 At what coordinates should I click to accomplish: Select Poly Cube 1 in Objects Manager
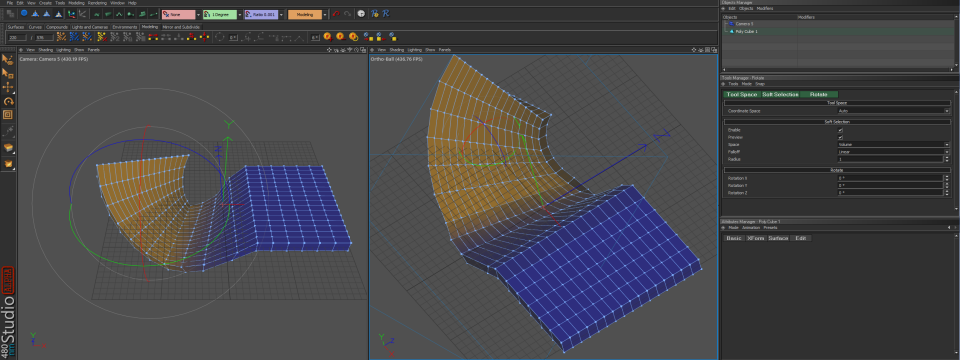pos(746,31)
